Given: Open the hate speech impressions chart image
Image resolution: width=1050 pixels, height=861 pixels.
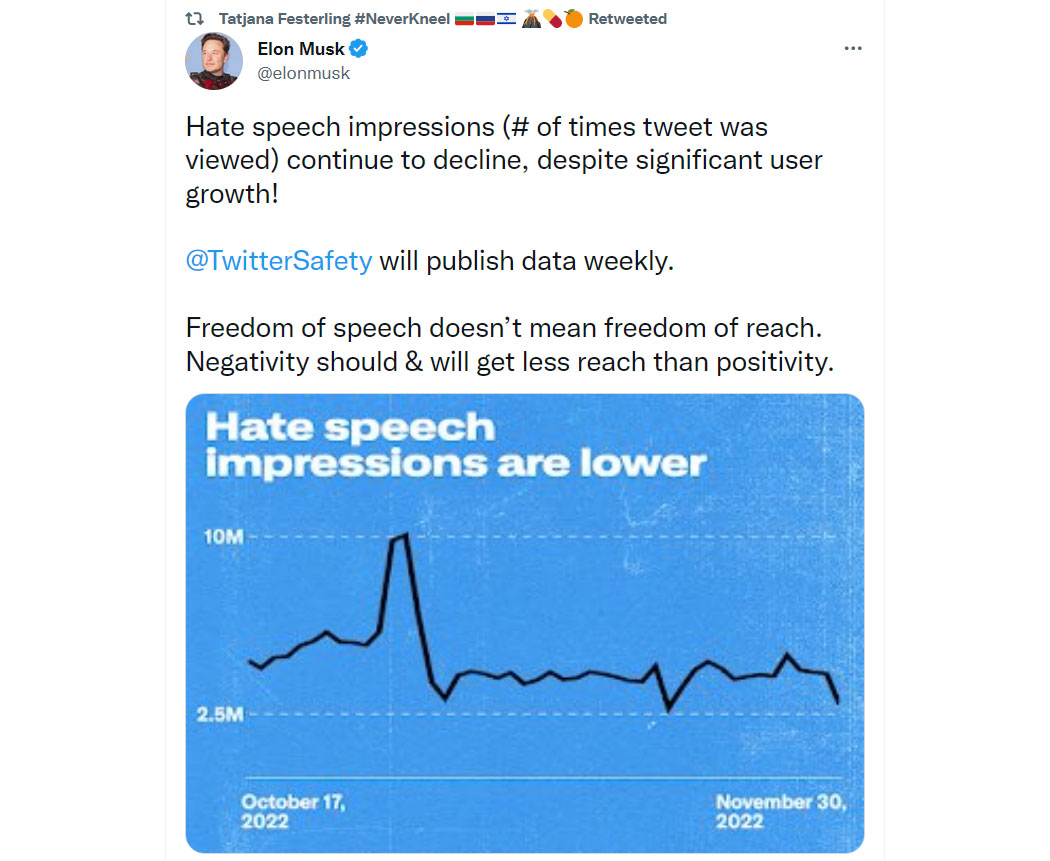Looking at the screenshot, I should pos(524,623).
